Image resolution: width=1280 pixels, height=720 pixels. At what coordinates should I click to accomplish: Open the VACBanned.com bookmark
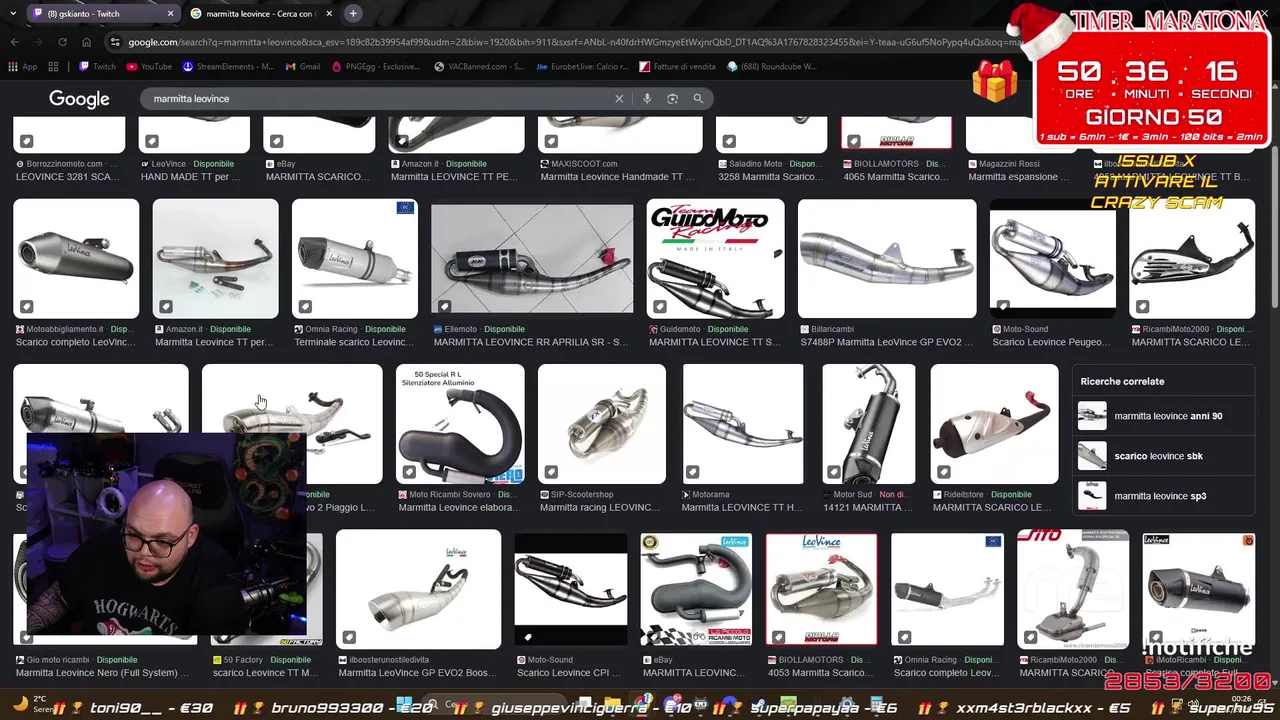point(479,67)
